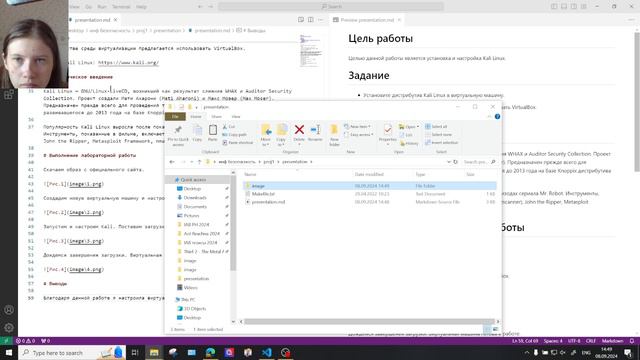Image resolution: width=640 pixels, height=360 pixels.
Task: Click the VS Code taskbar icon
Action: click(267, 353)
